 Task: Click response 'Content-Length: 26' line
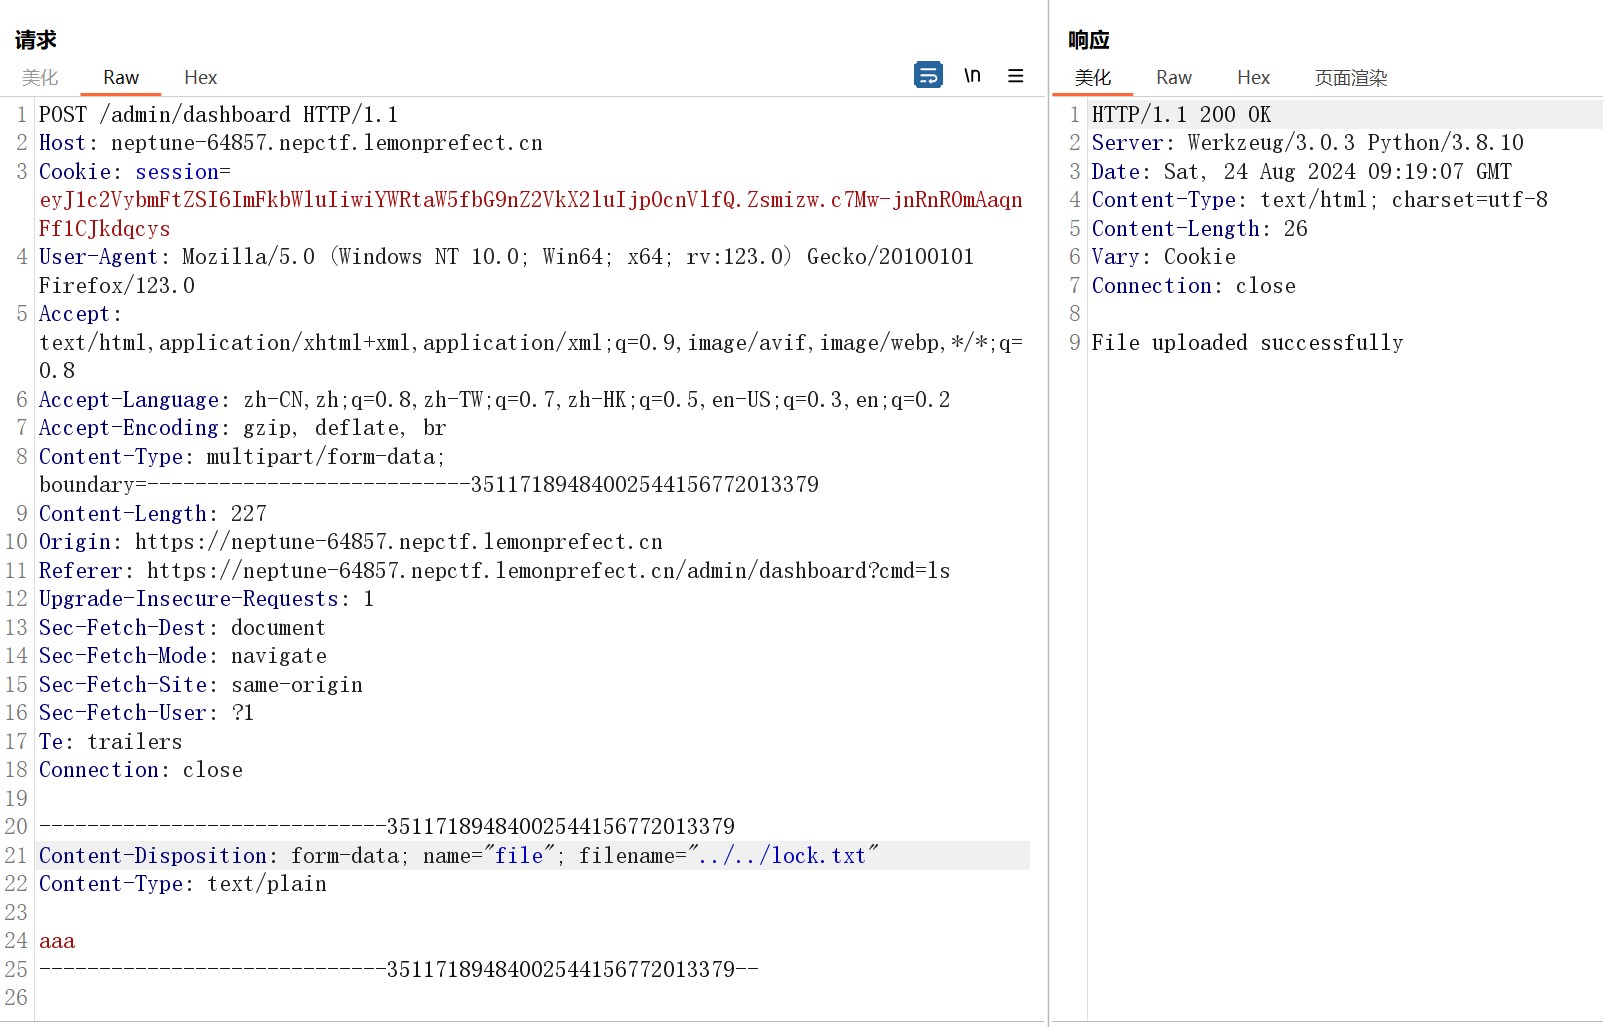pyautogui.click(x=1199, y=229)
